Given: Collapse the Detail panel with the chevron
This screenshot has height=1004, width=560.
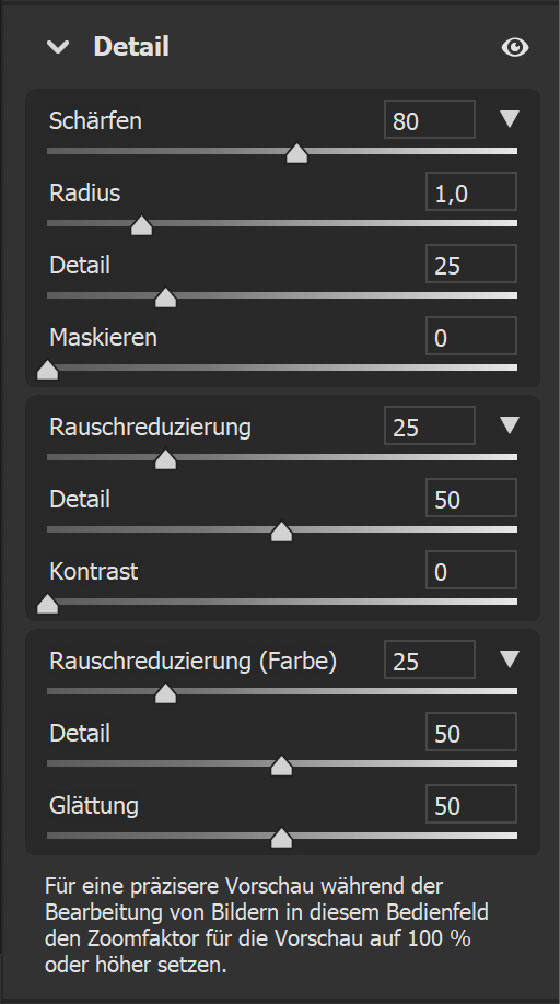Looking at the screenshot, I should 58,47.
